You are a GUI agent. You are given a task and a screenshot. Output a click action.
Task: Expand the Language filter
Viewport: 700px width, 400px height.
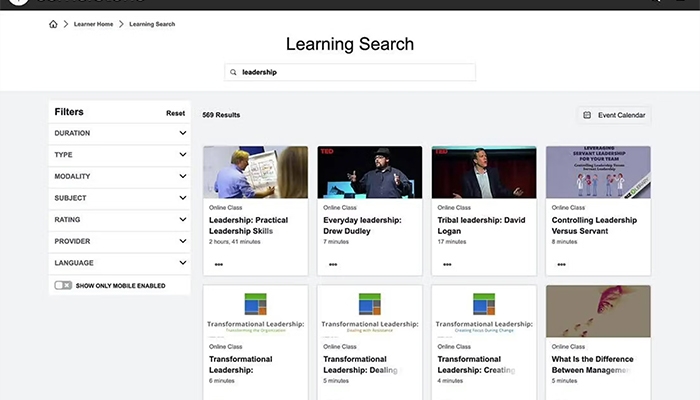click(x=183, y=263)
